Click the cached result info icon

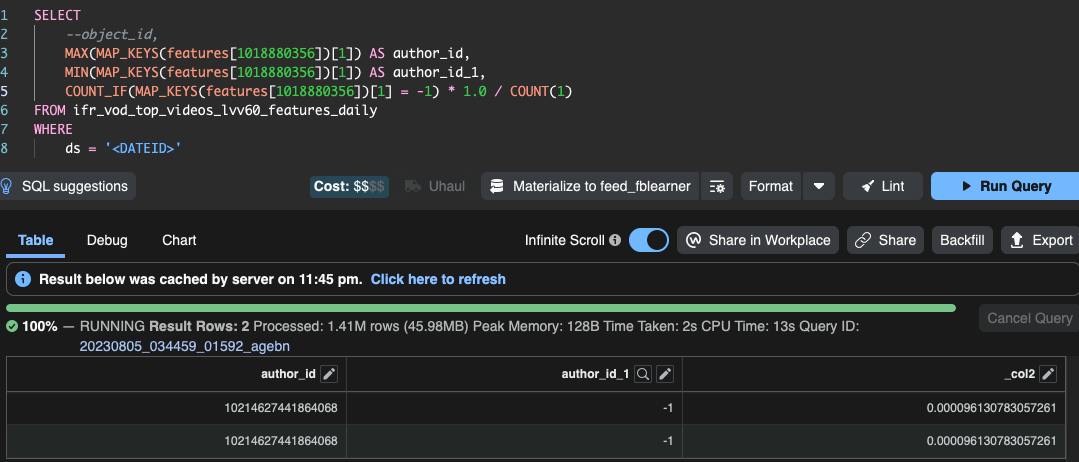click(23, 279)
